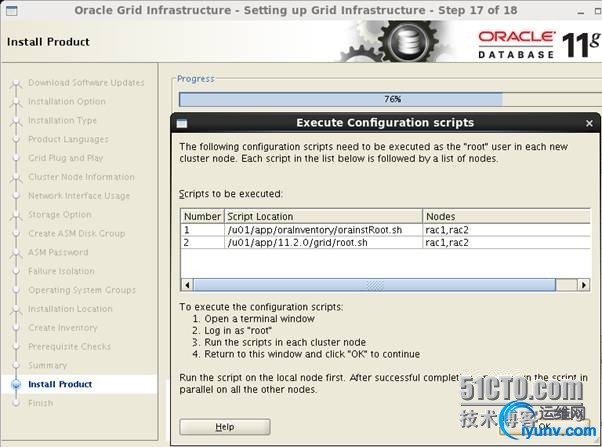Click row number 1 cell

point(202,230)
